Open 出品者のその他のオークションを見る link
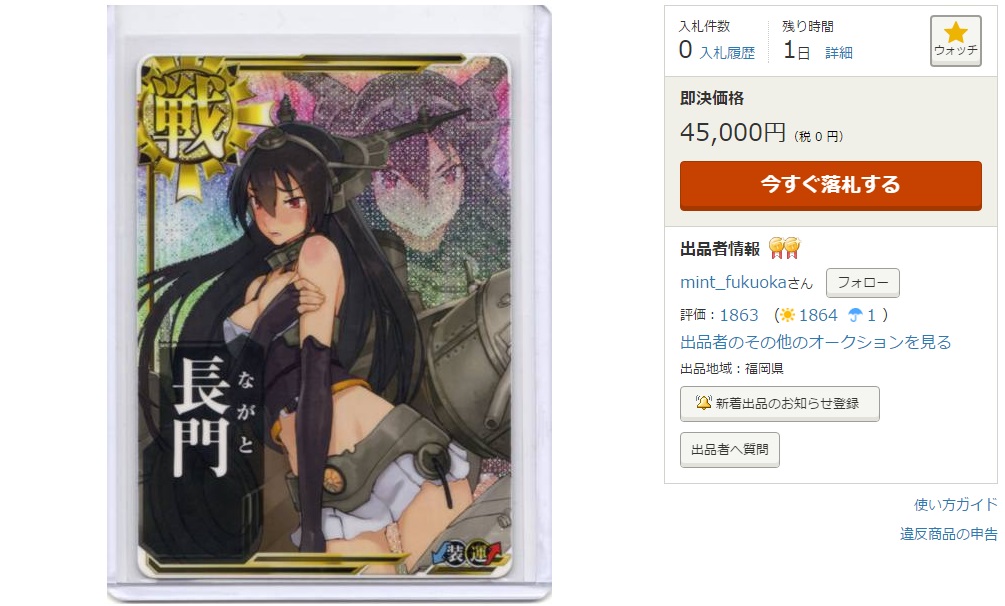Screen dimensions: 1005x606 coord(815,342)
